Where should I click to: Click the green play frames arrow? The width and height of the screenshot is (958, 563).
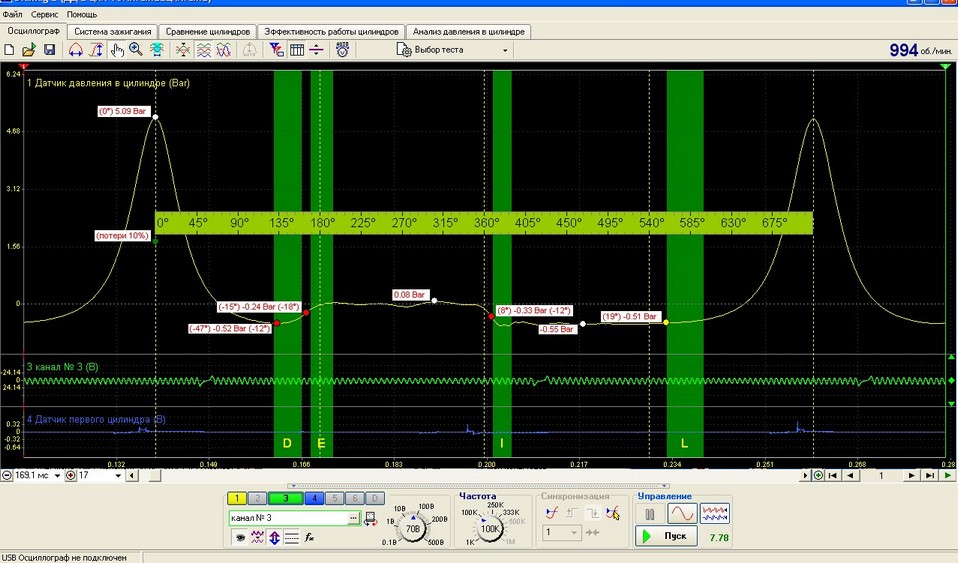coord(948,475)
